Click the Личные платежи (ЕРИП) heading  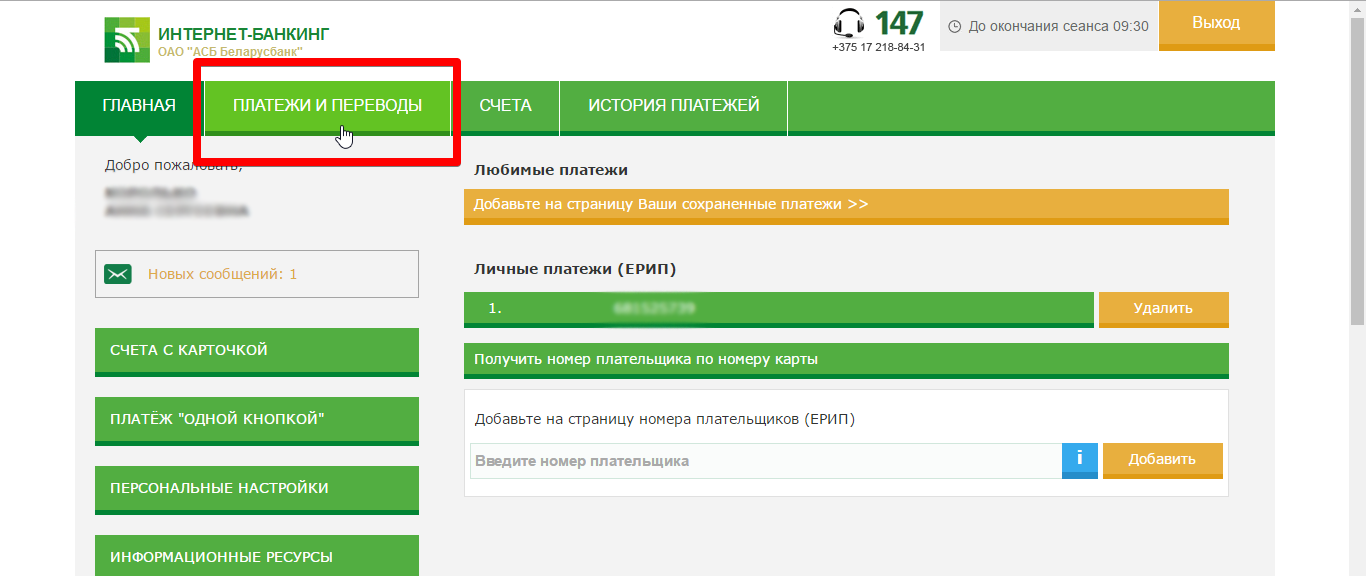click(x=575, y=269)
